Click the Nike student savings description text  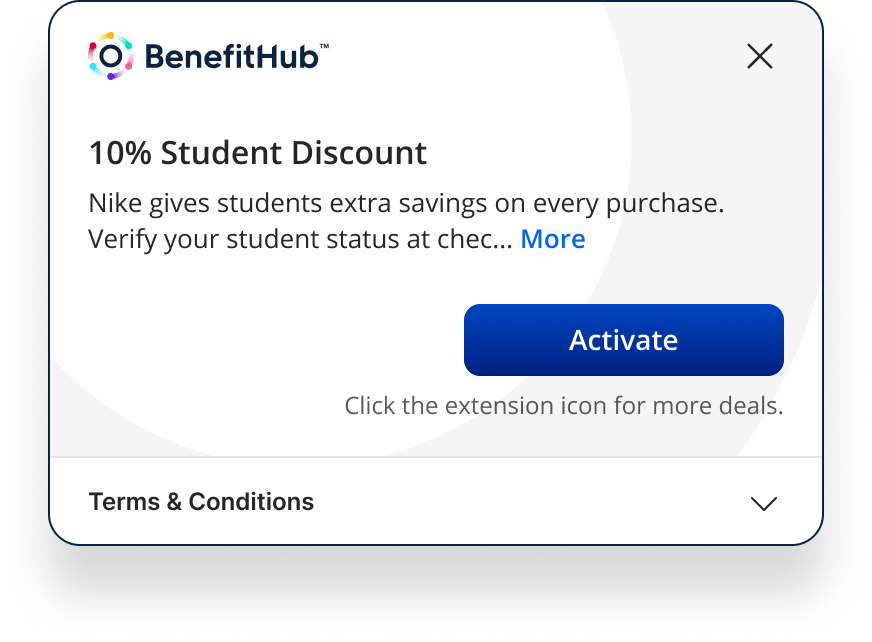pyautogui.click(x=405, y=204)
